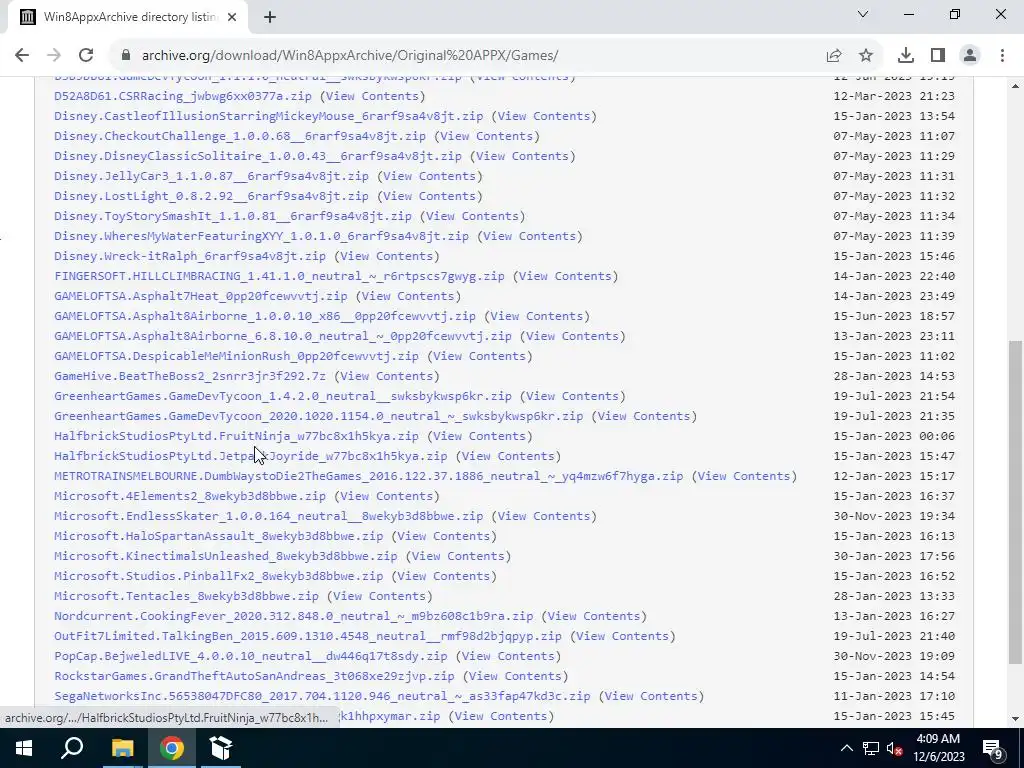Viewport: 1024px width, 768px height.
Task: Open the Chrome profile avatar
Action: click(x=970, y=56)
